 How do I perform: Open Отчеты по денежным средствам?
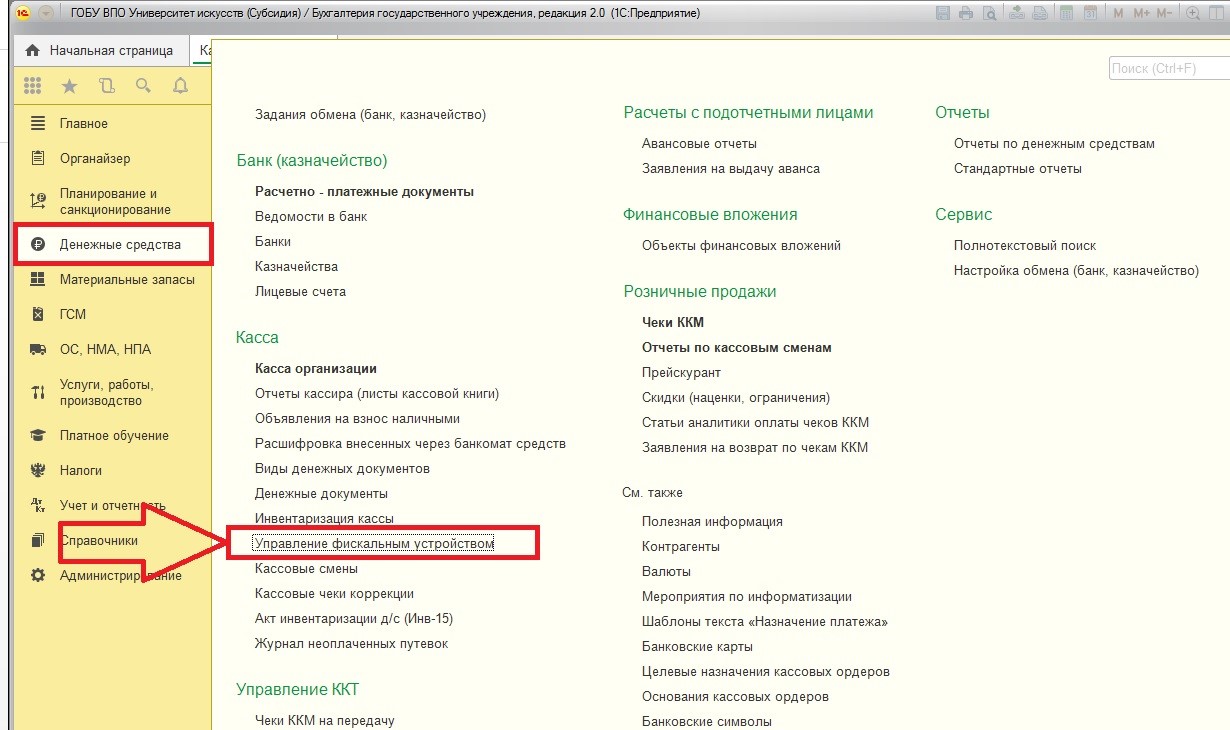tap(1054, 143)
